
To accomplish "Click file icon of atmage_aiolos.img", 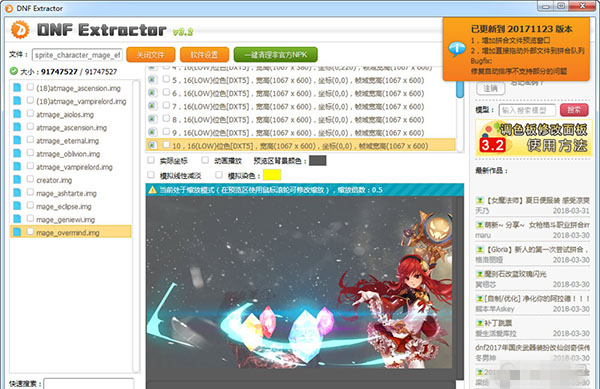I will tap(17, 114).
